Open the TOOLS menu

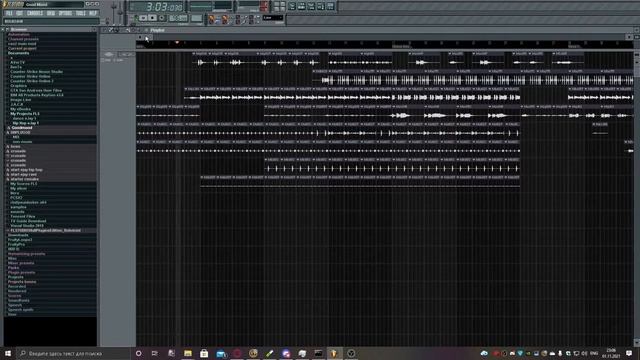pyautogui.click(x=80, y=13)
